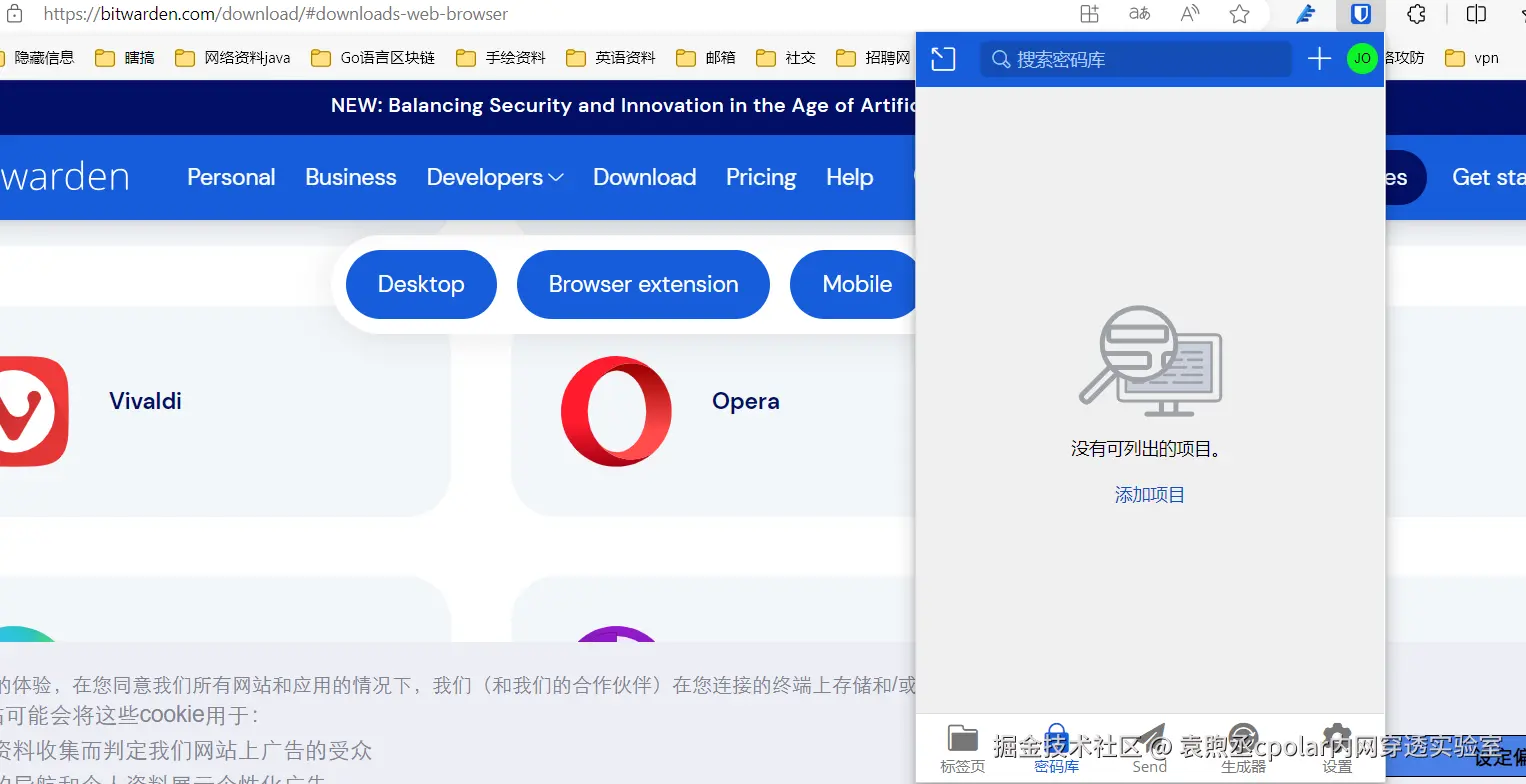This screenshot has width=1526, height=784.
Task: Open the browser extensions puzzle icon
Action: 1416,14
